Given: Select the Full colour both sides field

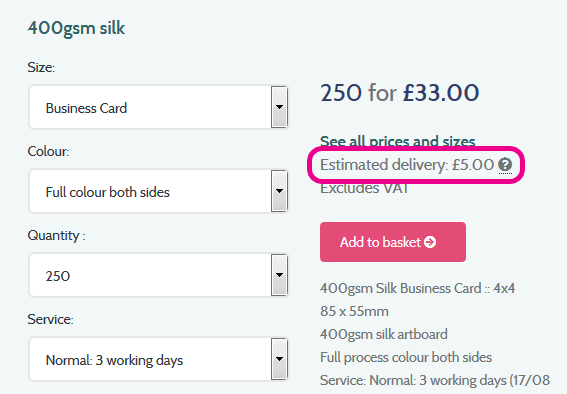Looking at the screenshot, I should 159,191.
